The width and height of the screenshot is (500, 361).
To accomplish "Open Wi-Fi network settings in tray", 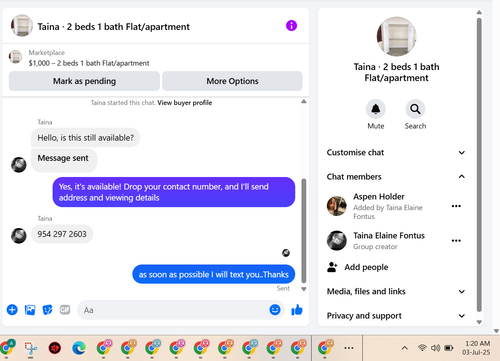I will (x=422, y=348).
